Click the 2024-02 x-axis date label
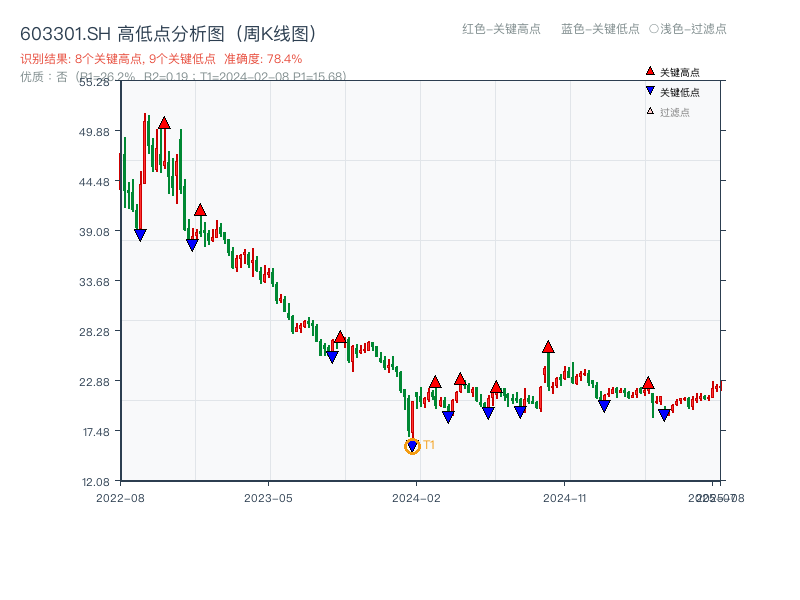The image size is (800, 600). [418, 497]
